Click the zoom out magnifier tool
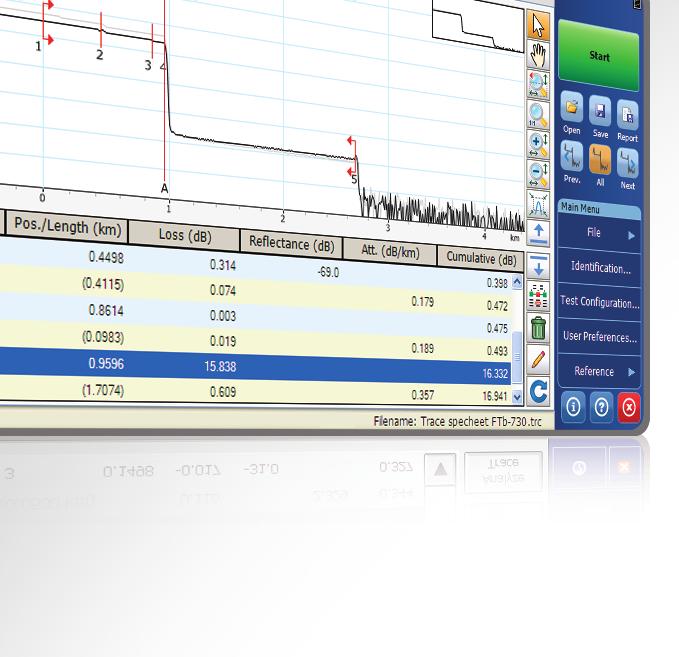This screenshot has width=679, height=657. pyautogui.click(x=538, y=175)
